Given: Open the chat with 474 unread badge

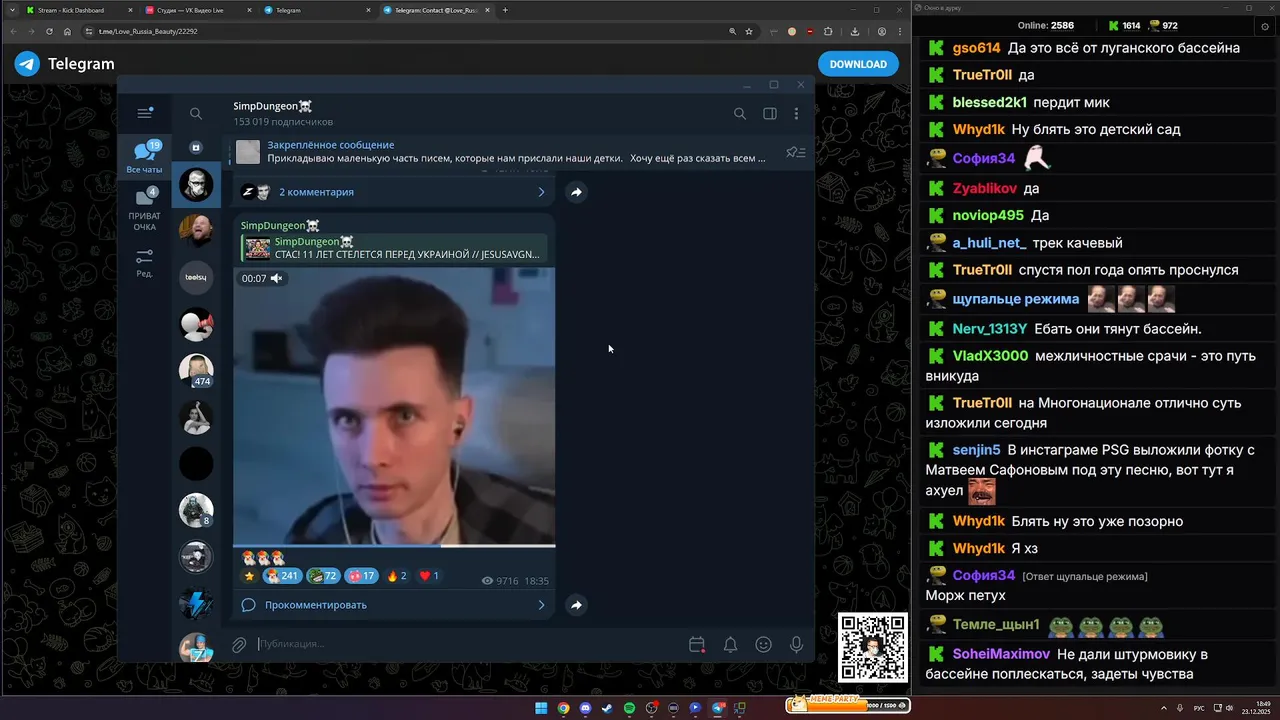Looking at the screenshot, I should point(196,371).
